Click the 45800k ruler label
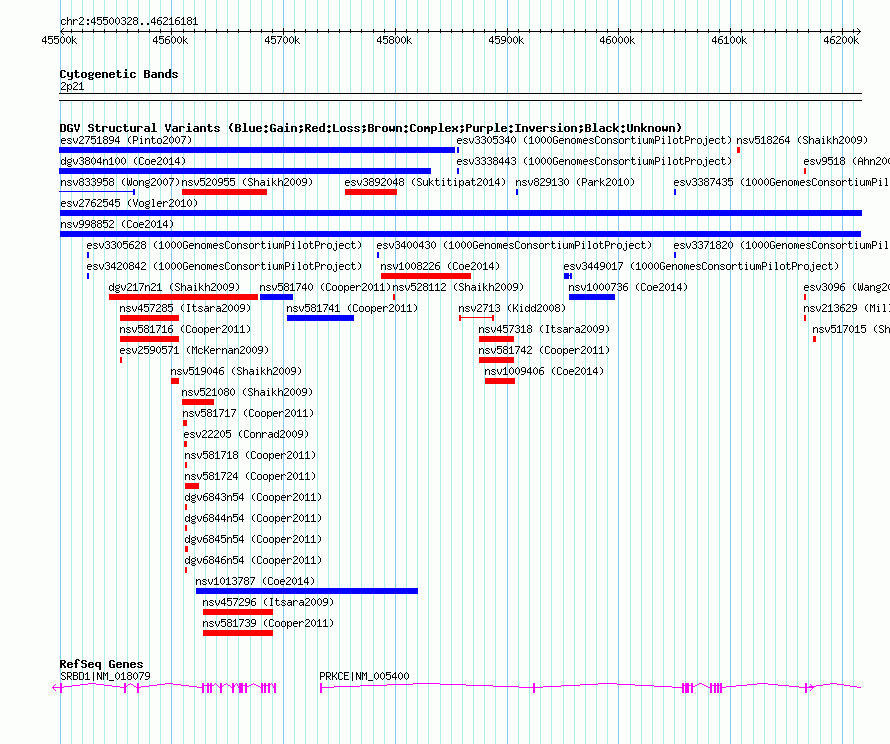 [394, 40]
